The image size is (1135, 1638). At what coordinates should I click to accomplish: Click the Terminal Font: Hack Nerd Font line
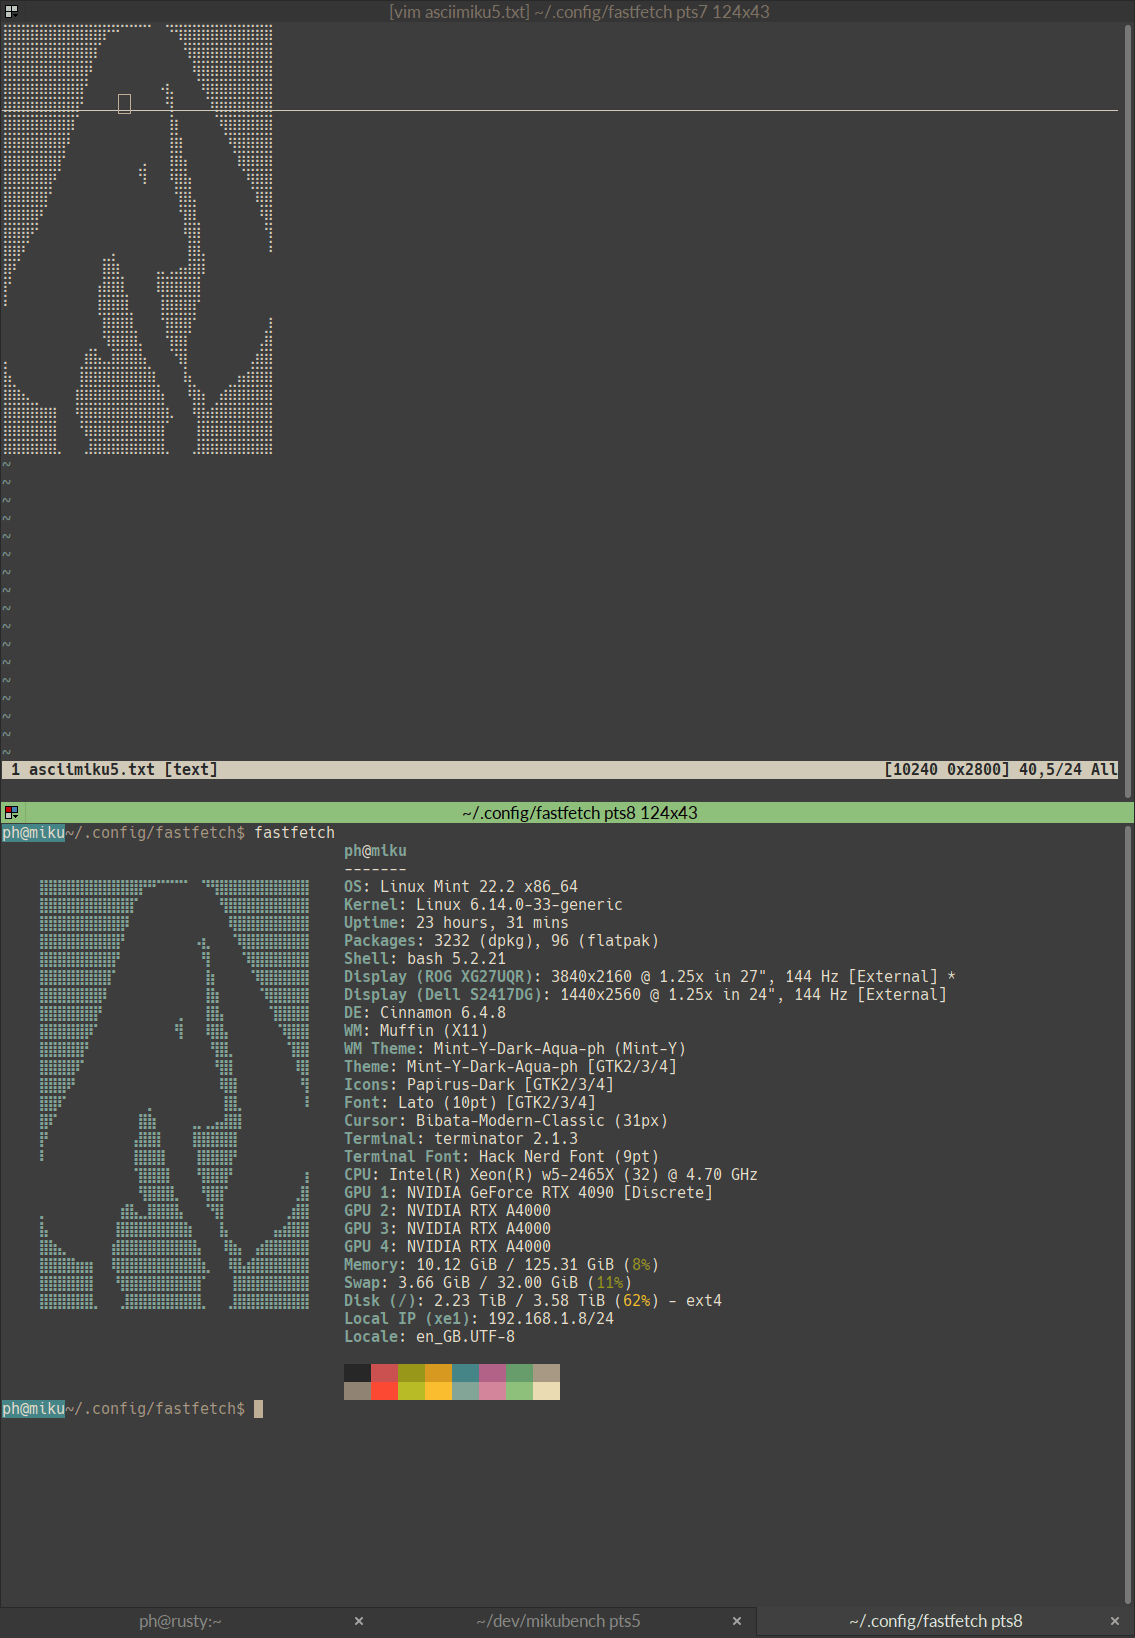501,1157
